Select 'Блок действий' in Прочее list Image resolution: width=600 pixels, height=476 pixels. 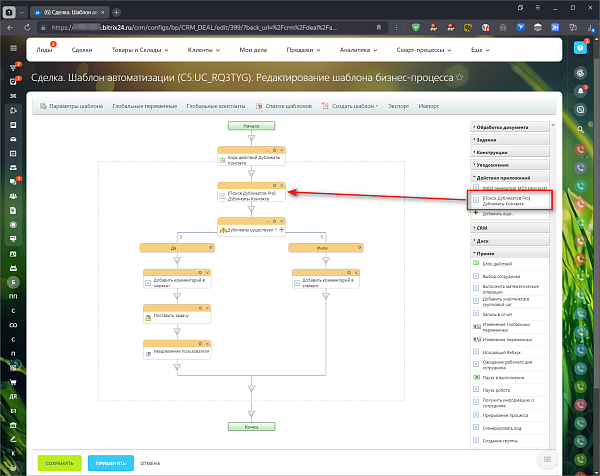click(x=497, y=264)
